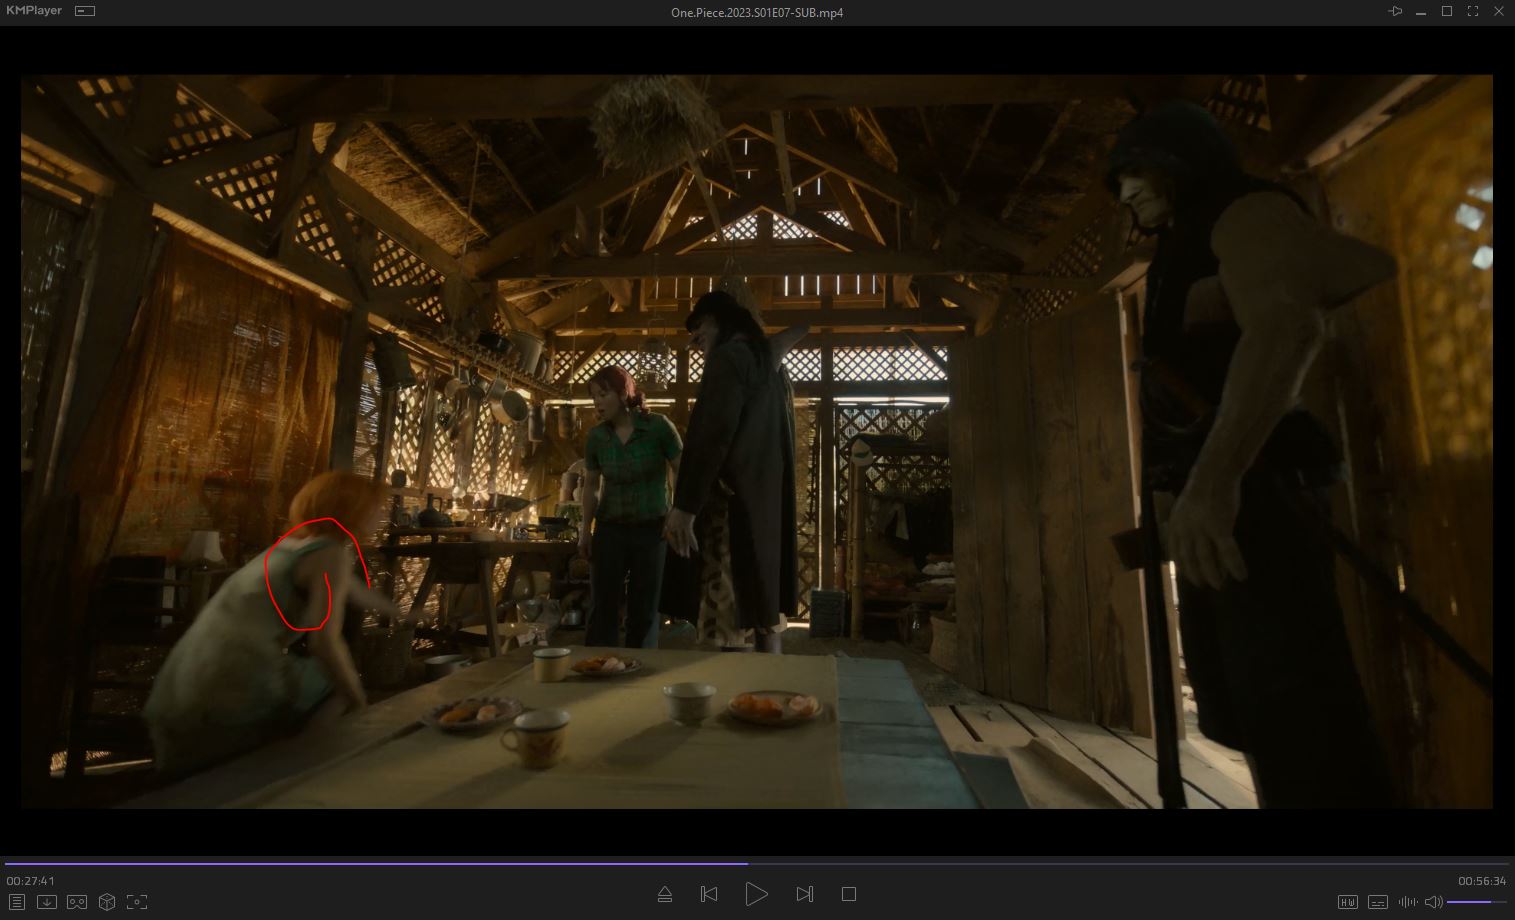Open the playlist panel icon
The height and width of the screenshot is (920, 1515).
tap(17, 902)
